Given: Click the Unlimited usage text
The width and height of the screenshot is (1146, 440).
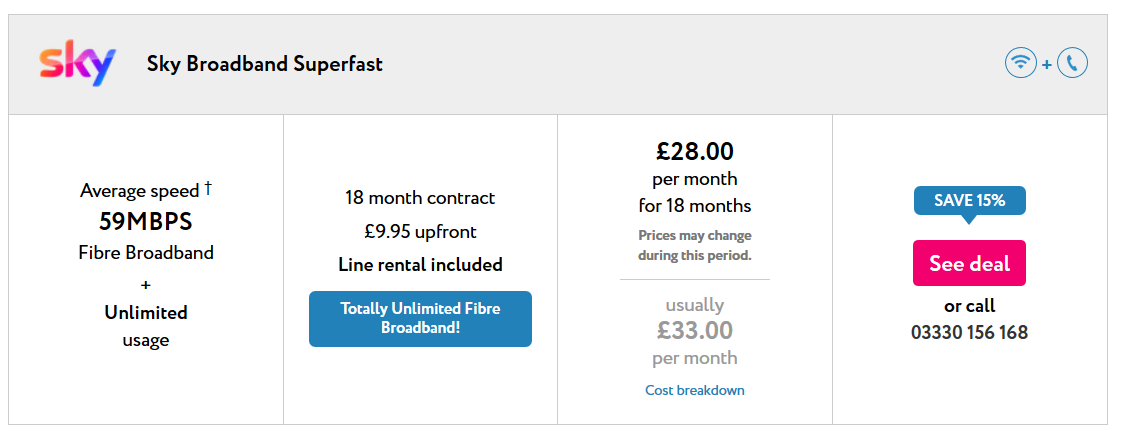Looking at the screenshot, I should coord(145,326).
